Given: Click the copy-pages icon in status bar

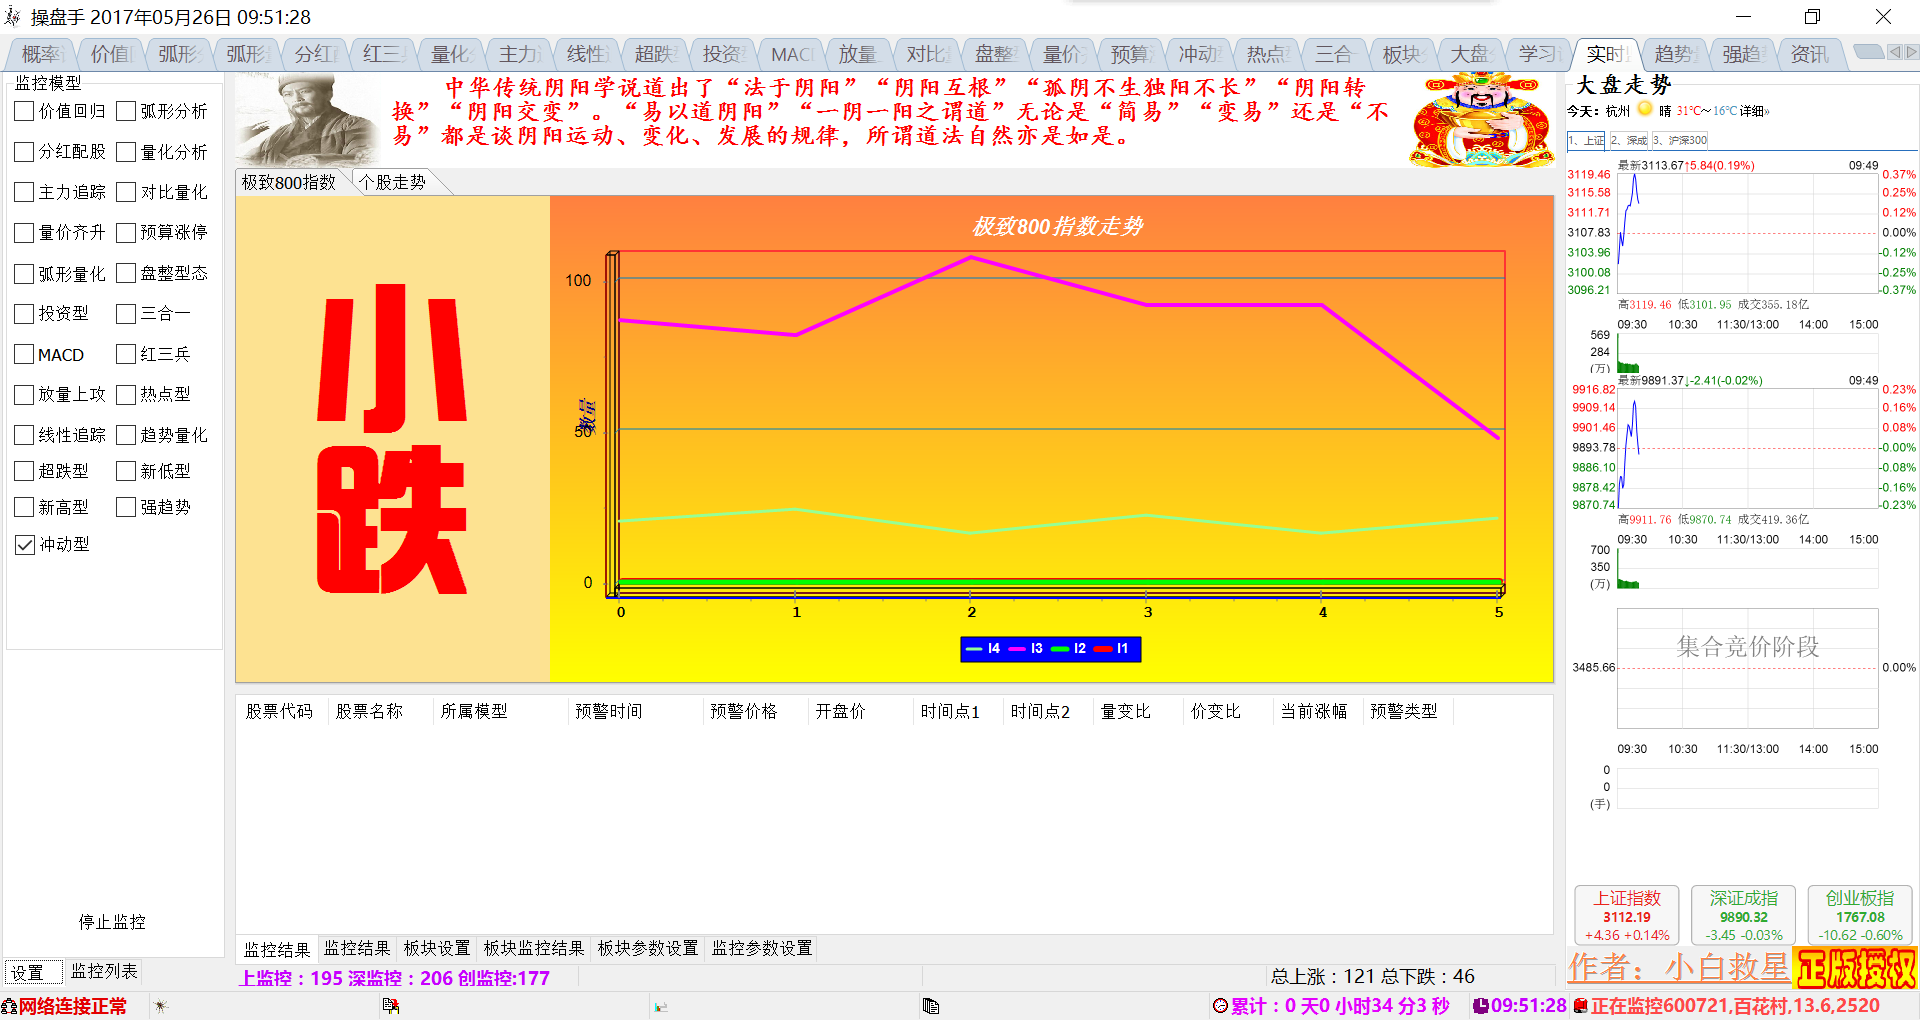Looking at the screenshot, I should 931,1006.
